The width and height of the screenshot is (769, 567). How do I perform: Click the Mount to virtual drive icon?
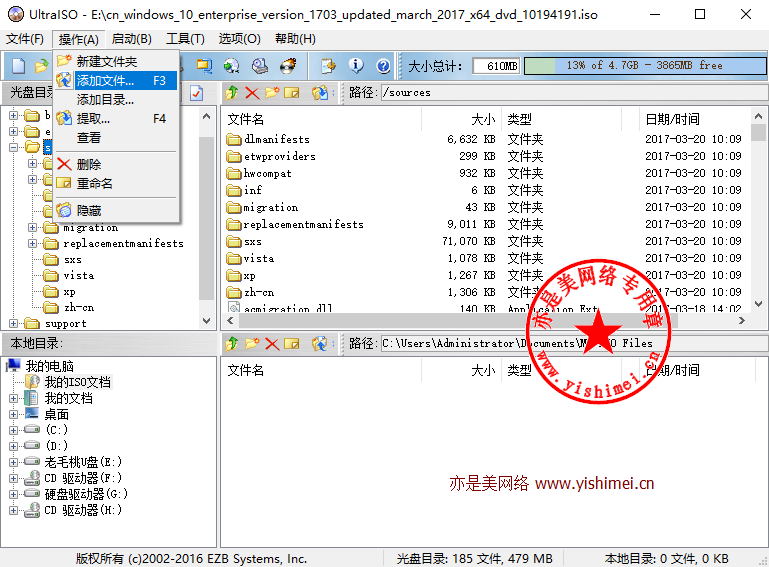pos(260,66)
